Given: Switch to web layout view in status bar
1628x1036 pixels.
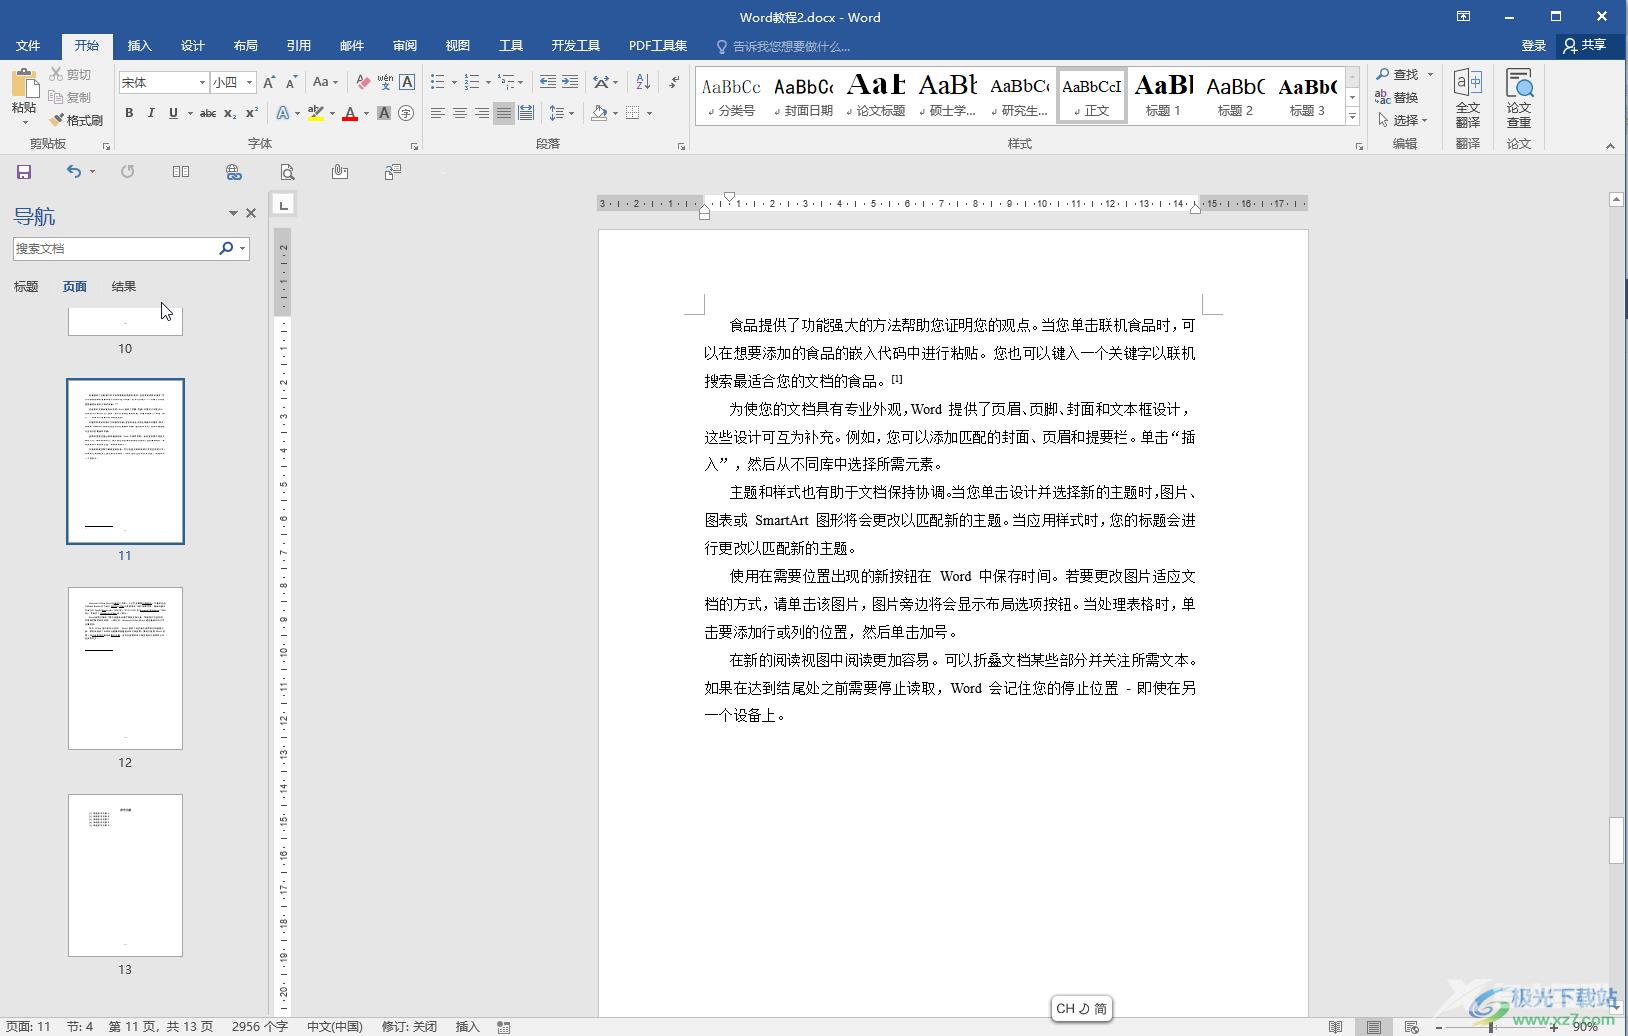Looking at the screenshot, I should pos(1411,1026).
